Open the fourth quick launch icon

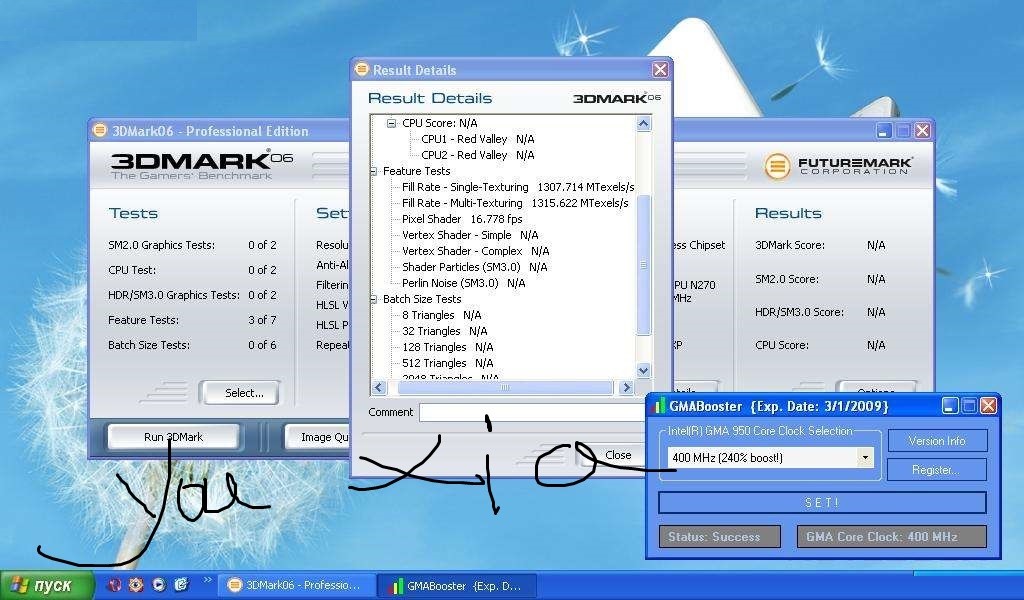point(182,585)
